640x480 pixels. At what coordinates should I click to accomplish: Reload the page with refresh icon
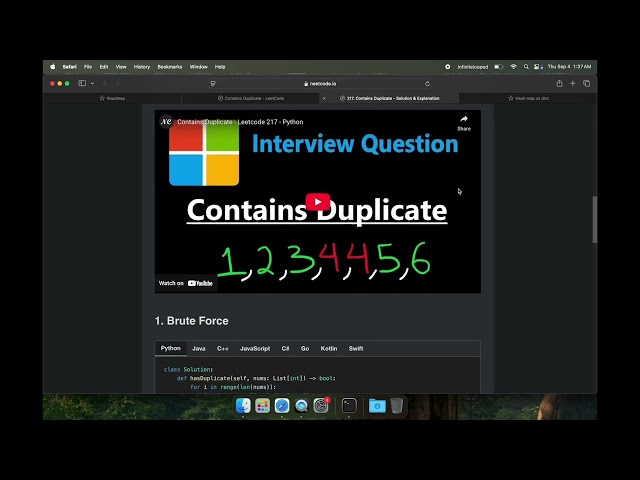pyautogui.click(x=427, y=84)
